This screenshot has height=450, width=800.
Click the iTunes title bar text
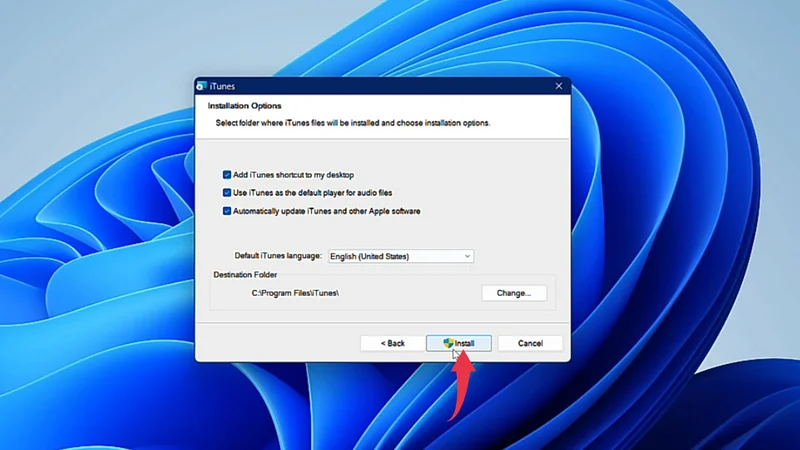click(222, 87)
